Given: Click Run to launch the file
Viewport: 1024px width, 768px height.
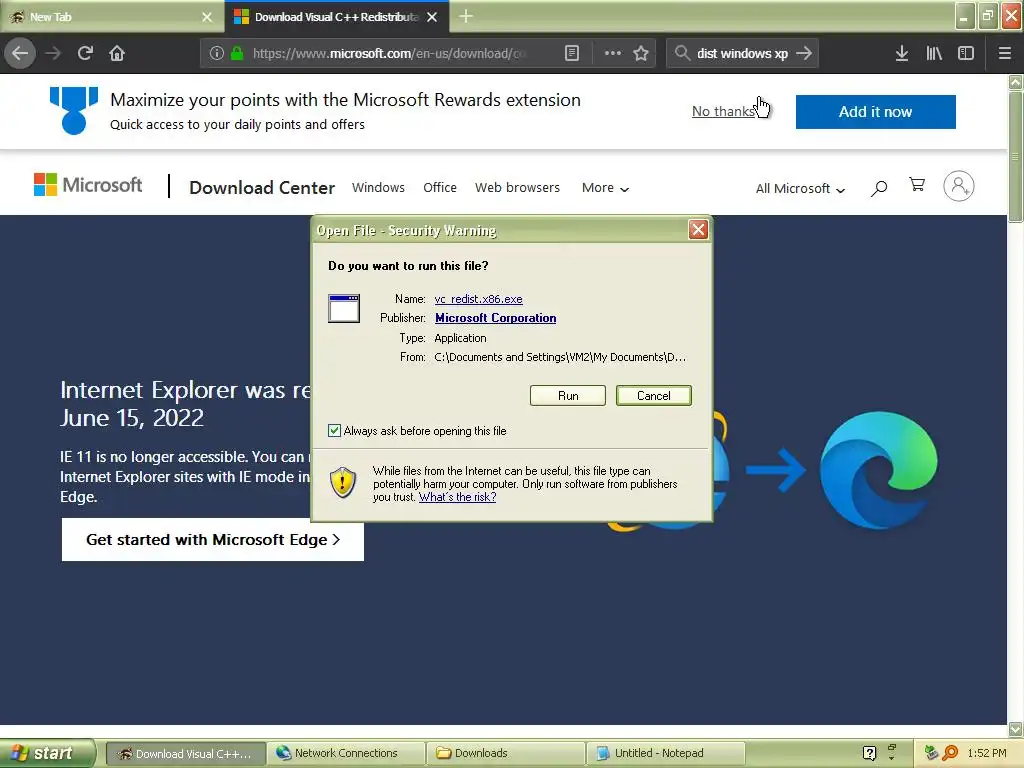Looking at the screenshot, I should [568, 396].
